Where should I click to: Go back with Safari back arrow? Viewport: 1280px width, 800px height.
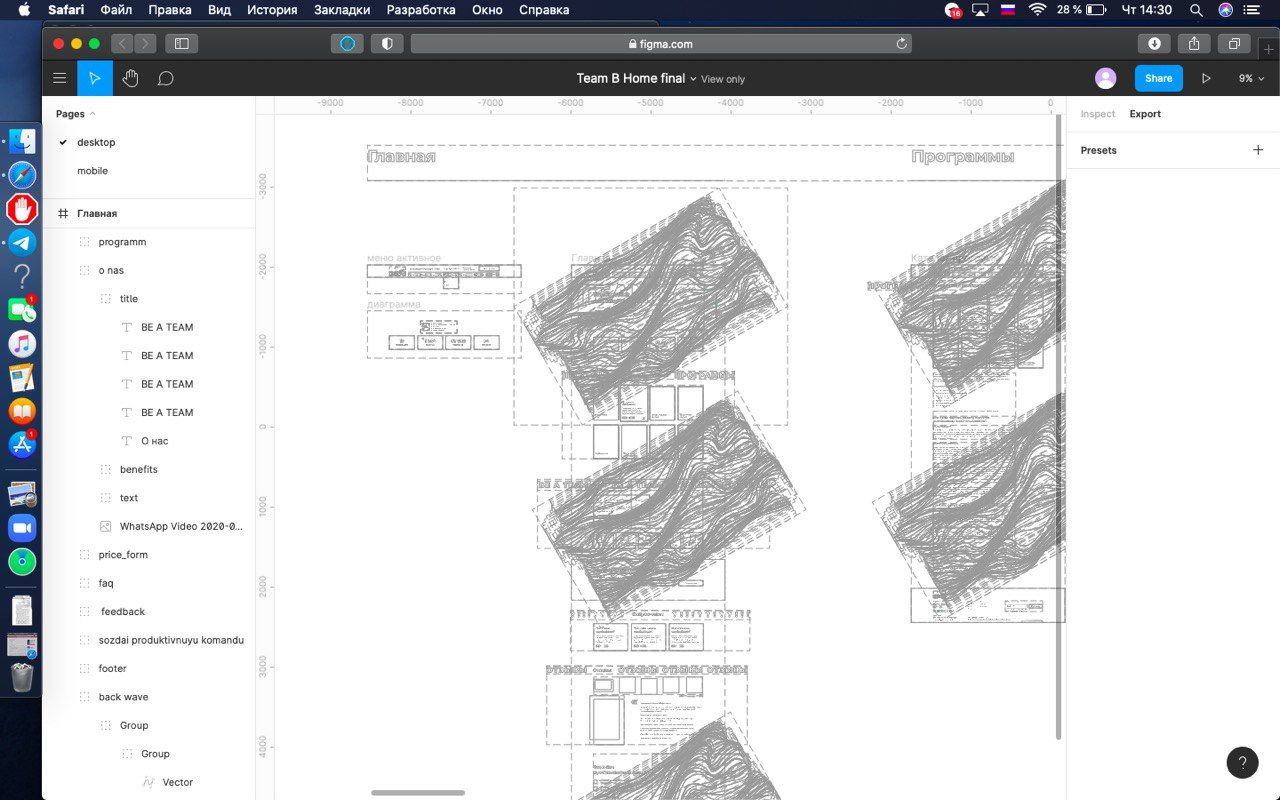pyautogui.click(x=122, y=43)
